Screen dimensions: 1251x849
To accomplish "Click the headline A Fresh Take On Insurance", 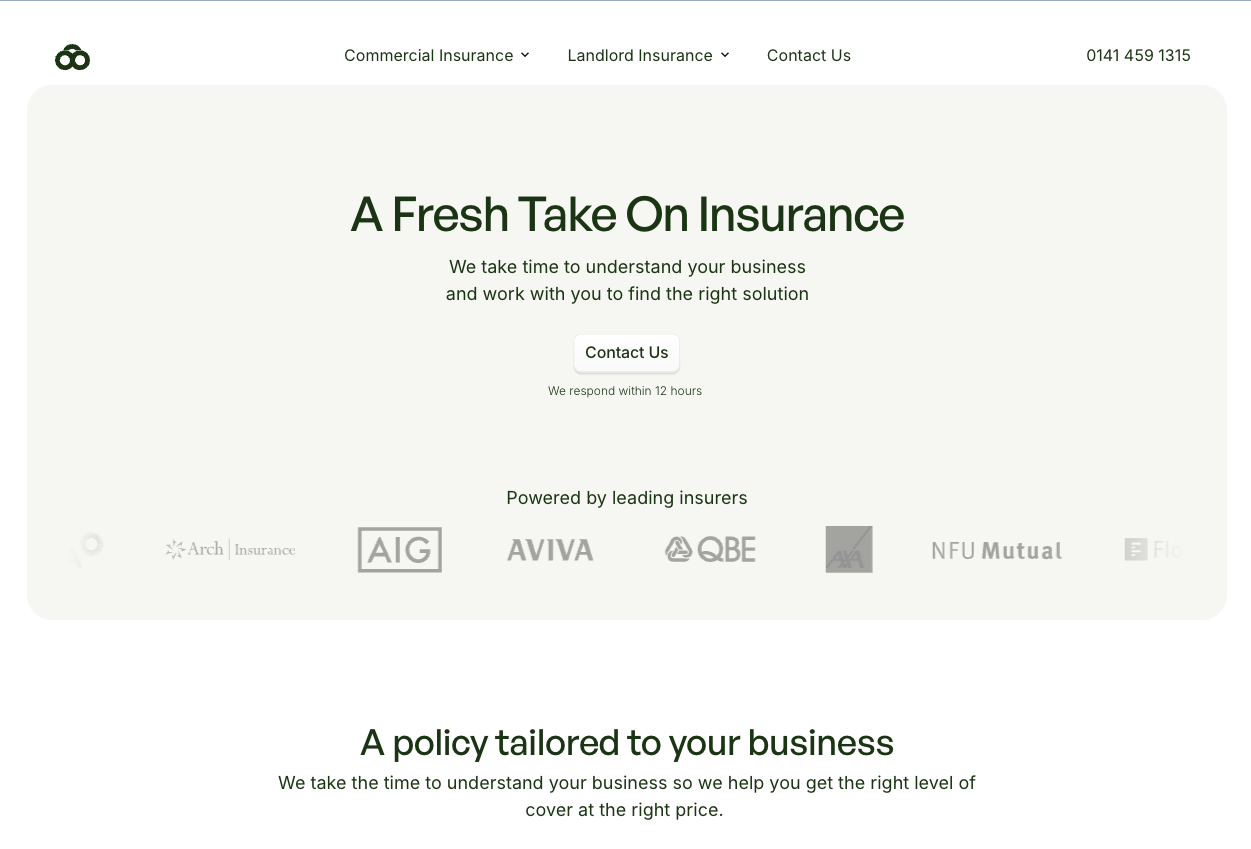I will coord(627,214).
